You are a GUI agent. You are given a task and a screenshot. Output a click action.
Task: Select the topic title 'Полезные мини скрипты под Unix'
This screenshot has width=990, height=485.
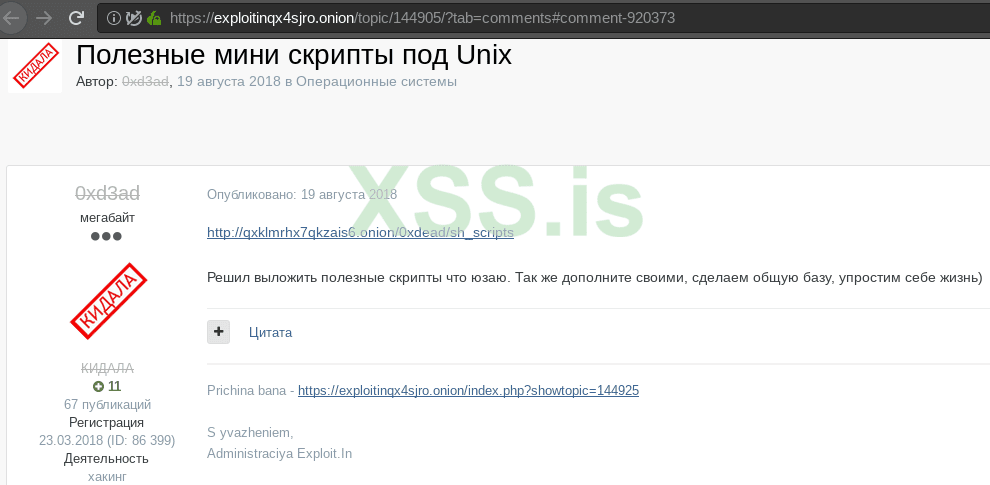294,56
